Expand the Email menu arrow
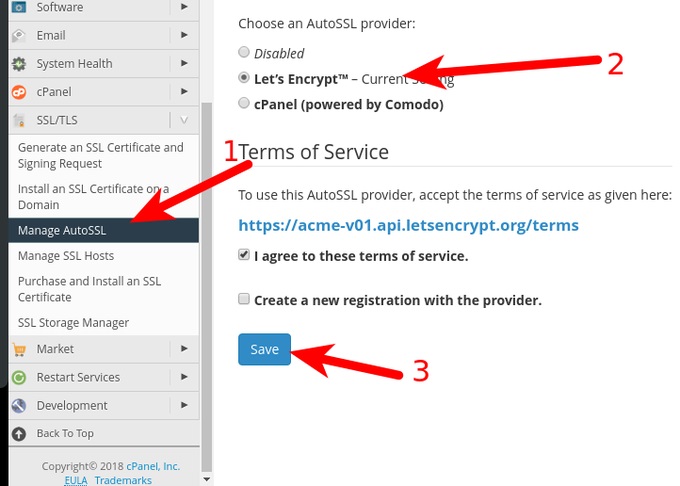Screen dimensions: 680x486 [x=184, y=35]
